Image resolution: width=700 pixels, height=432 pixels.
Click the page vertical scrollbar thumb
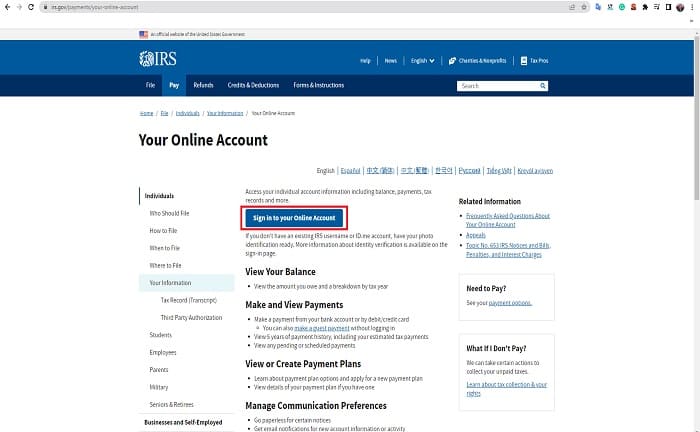[x=696, y=118]
